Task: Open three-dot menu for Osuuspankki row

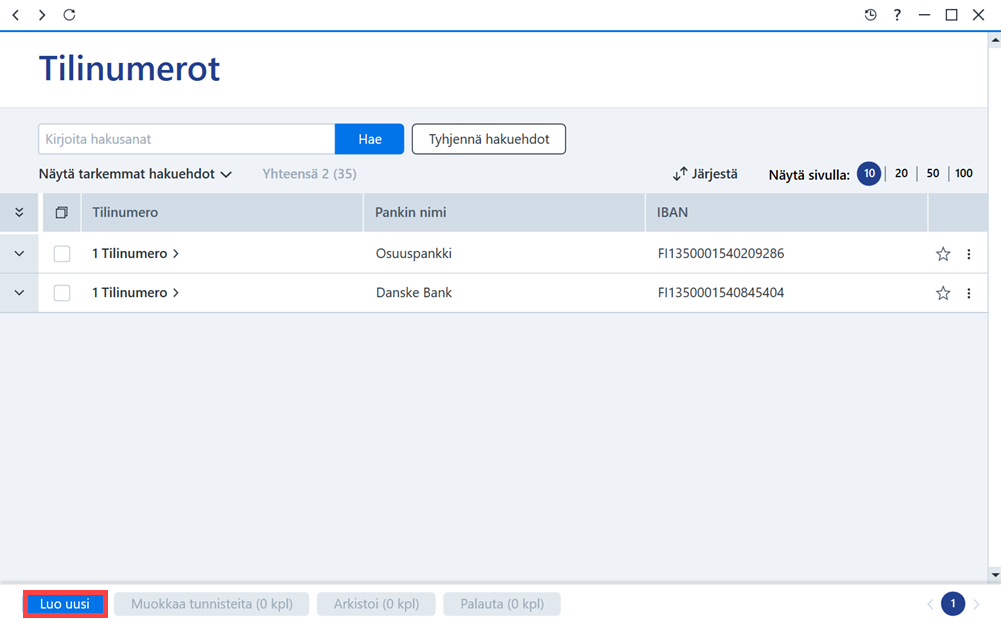Action: click(x=968, y=254)
